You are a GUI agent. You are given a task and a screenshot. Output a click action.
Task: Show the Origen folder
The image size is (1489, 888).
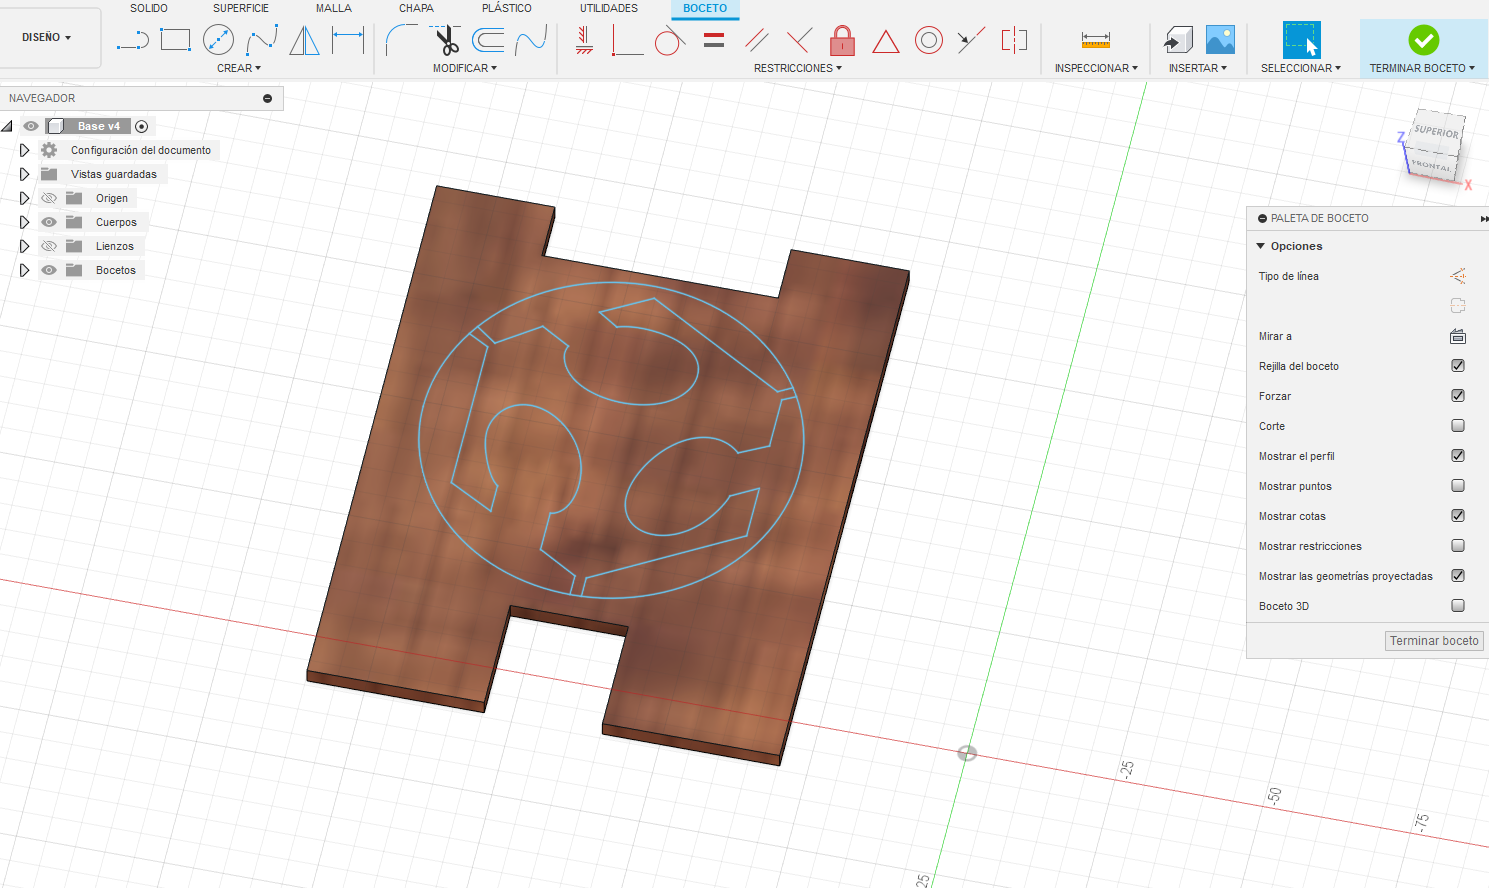point(49,198)
